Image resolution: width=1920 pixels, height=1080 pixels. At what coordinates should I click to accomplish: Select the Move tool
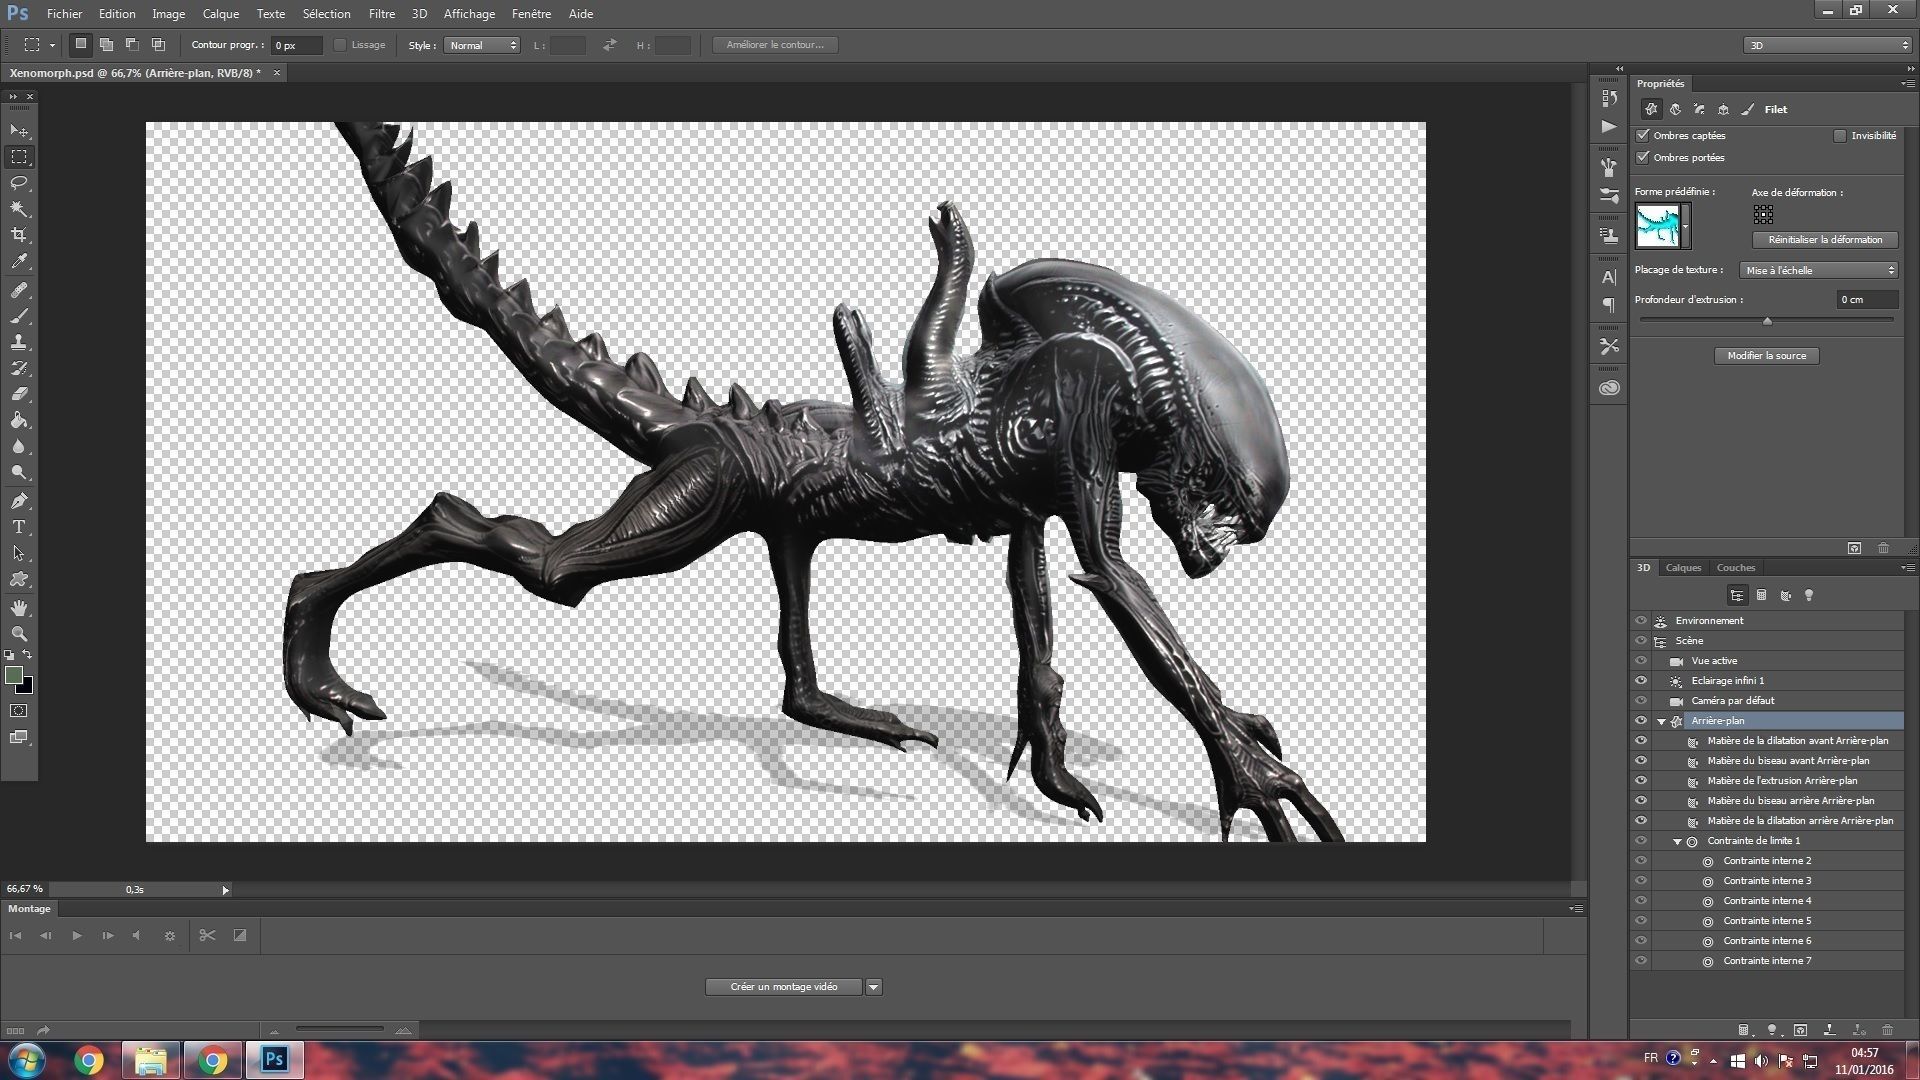(x=19, y=131)
